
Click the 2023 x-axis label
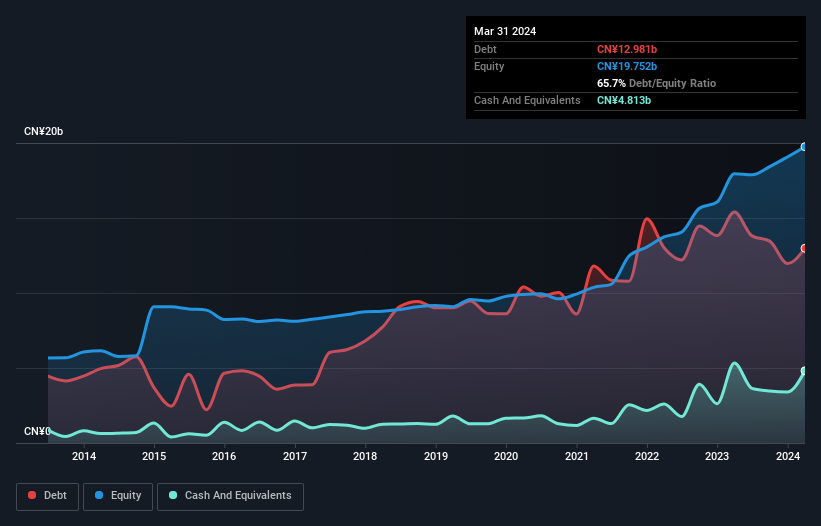(x=717, y=456)
